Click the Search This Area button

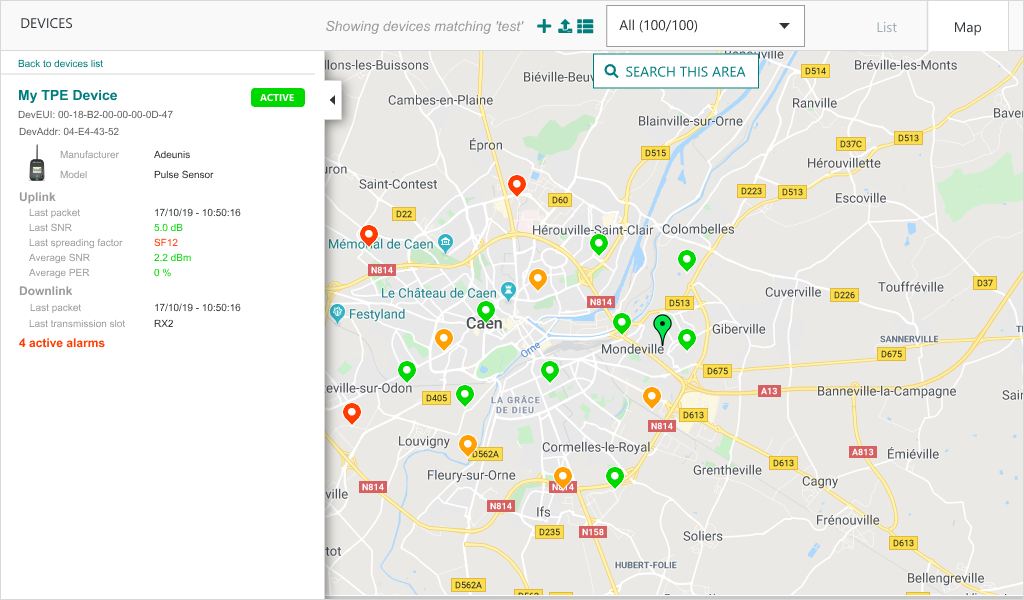(675, 72)
